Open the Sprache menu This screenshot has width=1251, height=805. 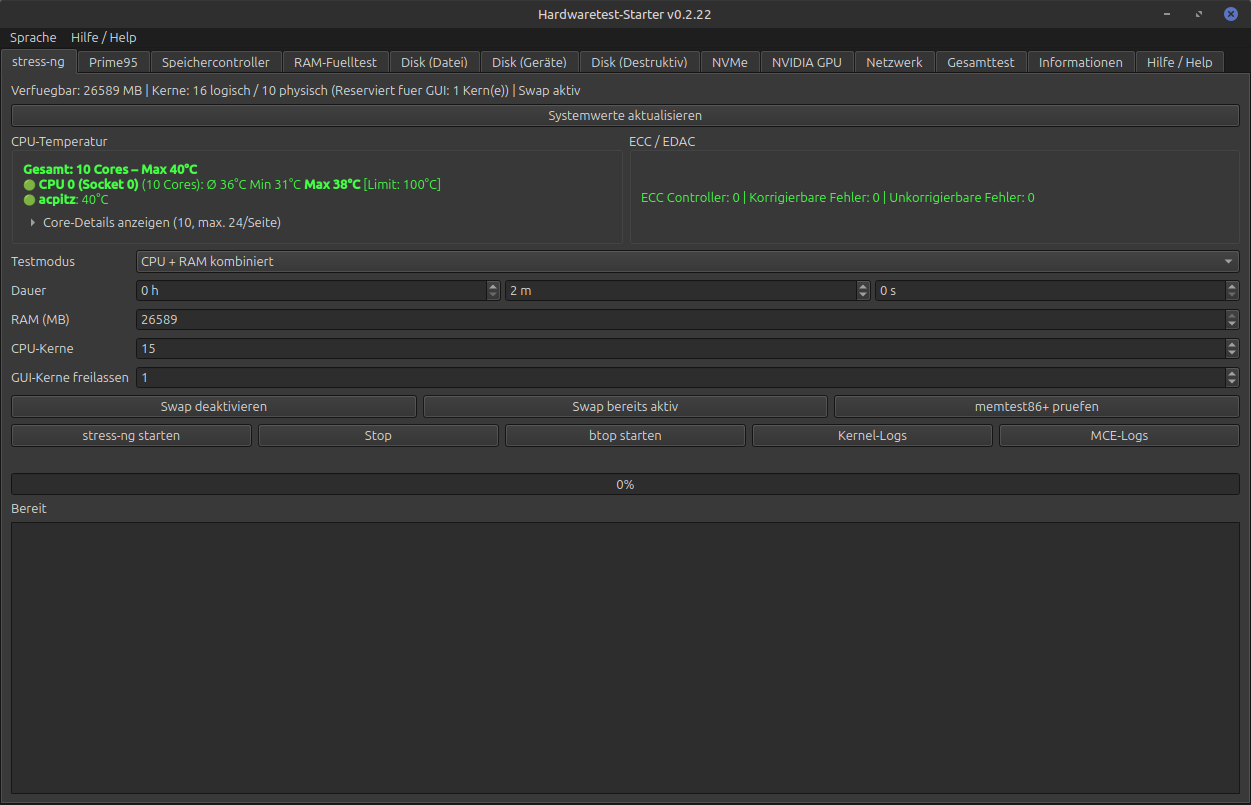click(x=33, y=37)
